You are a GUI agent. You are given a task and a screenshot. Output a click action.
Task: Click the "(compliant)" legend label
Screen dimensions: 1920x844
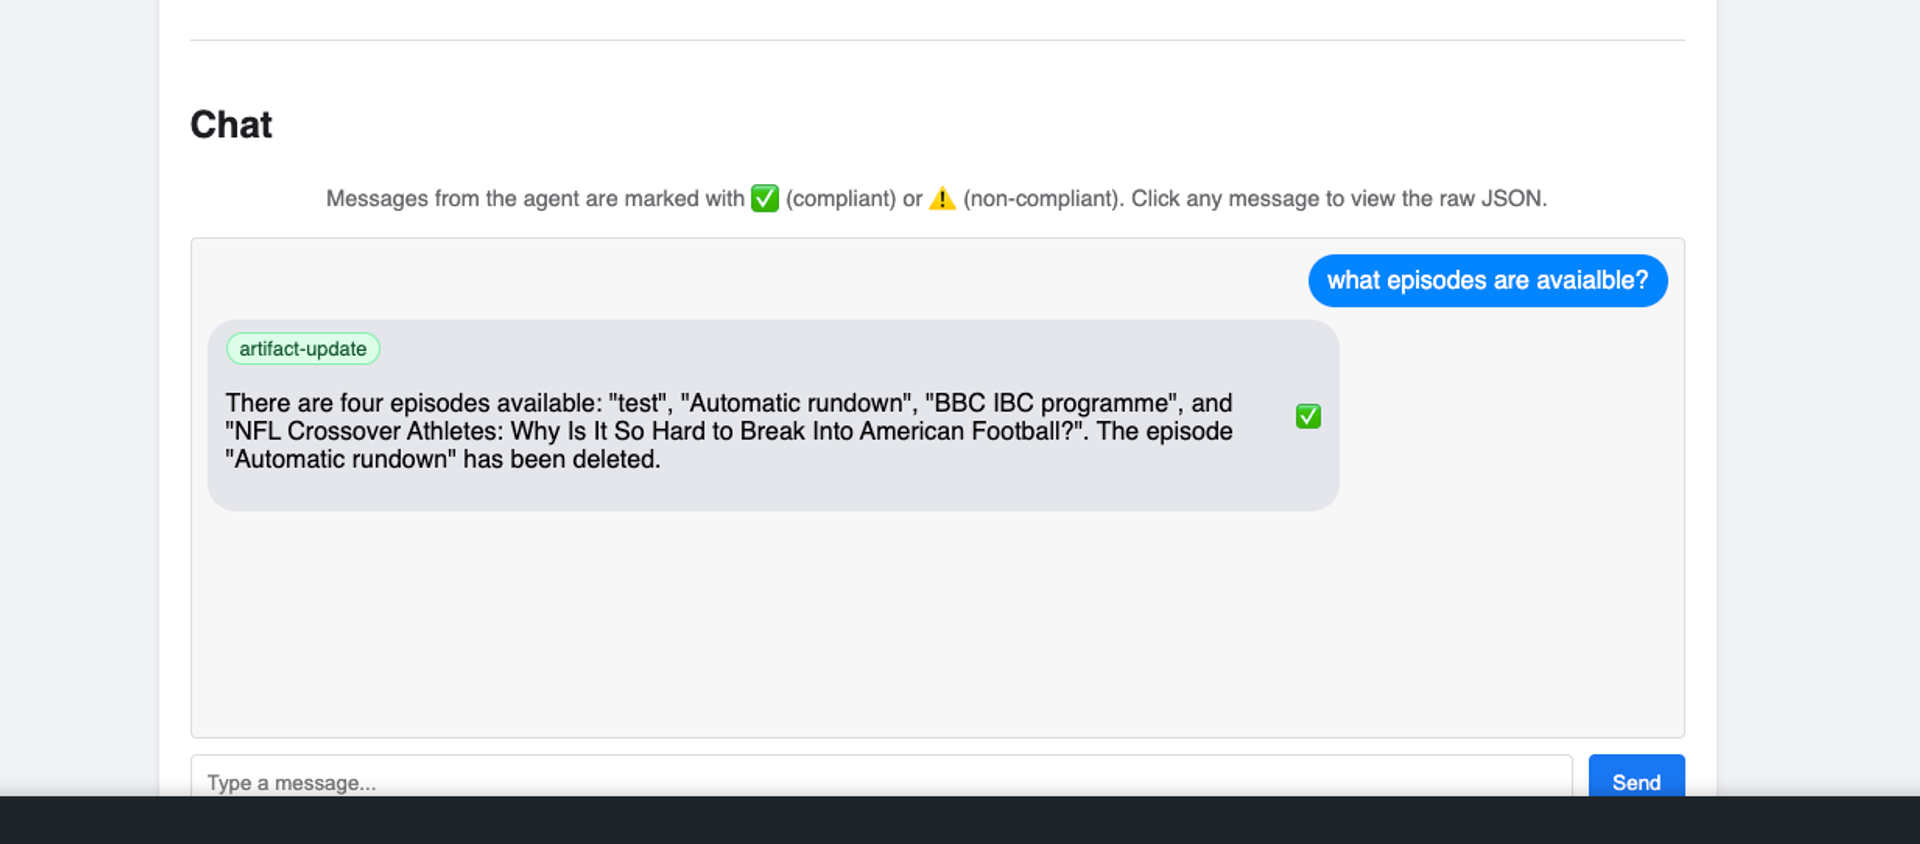point(840,198)
